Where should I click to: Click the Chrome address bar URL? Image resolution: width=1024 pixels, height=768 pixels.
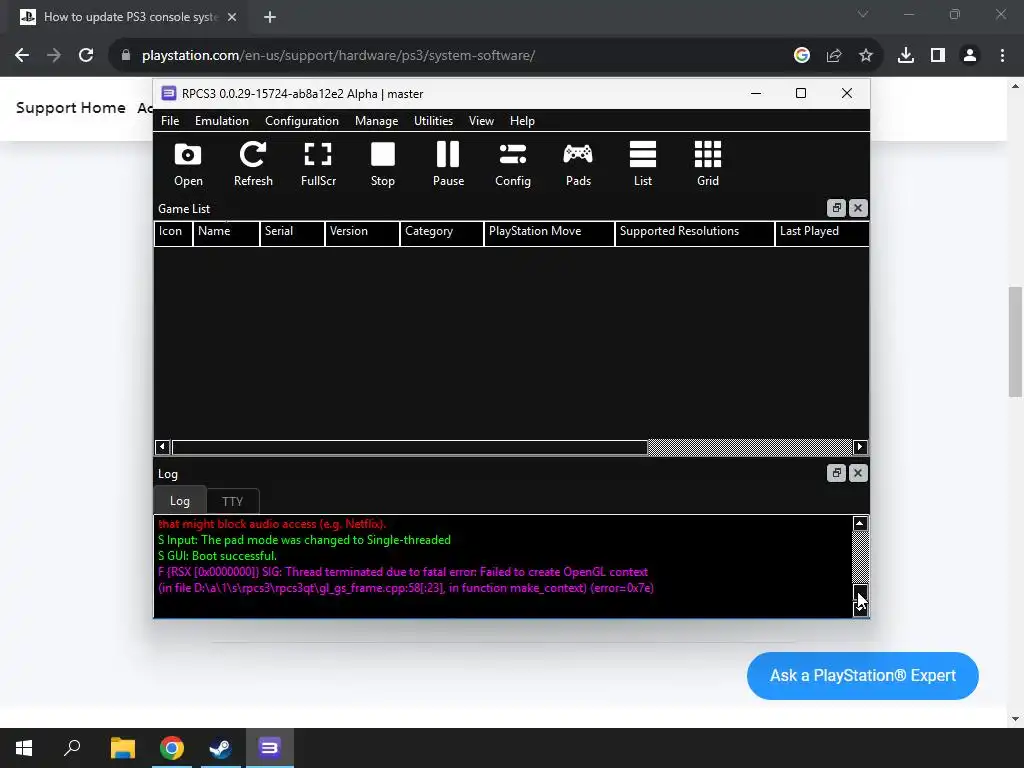338,56
